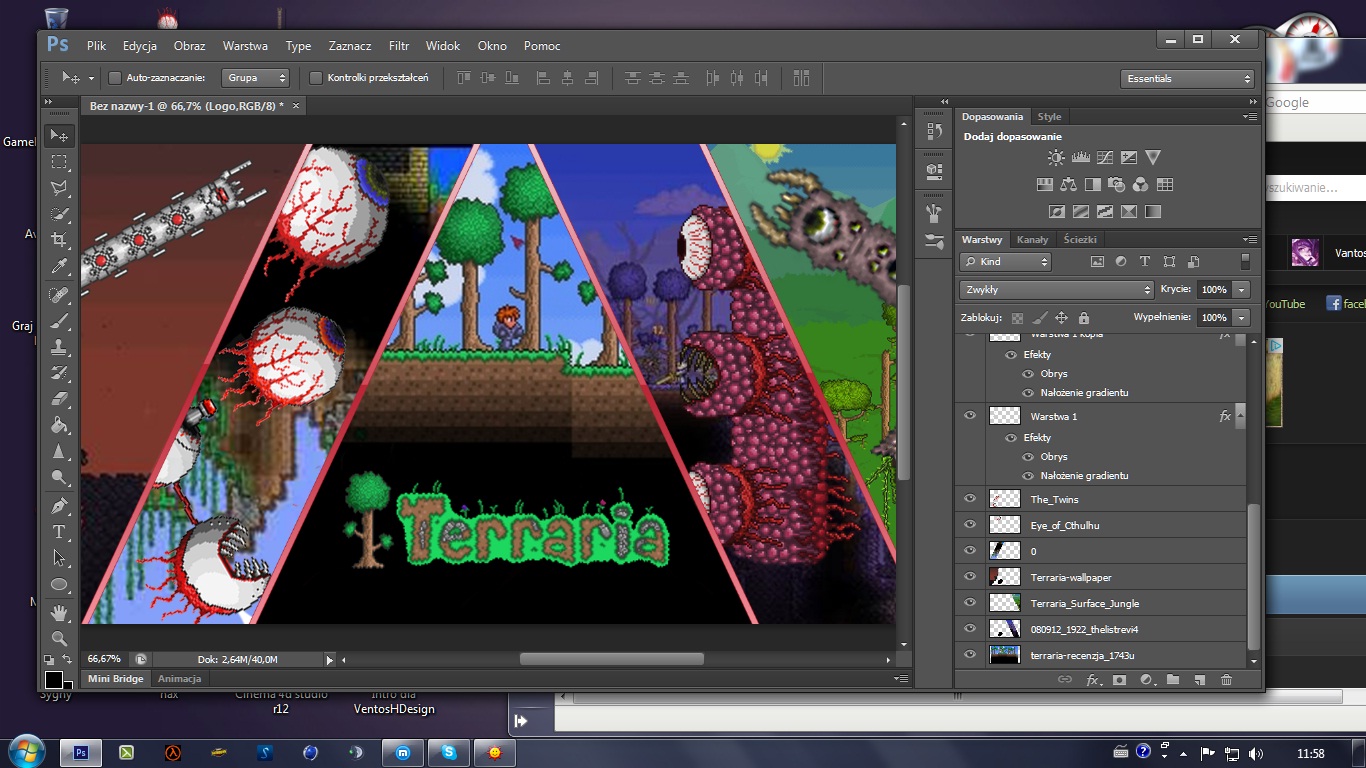The height and width of the screenshot is (768, 1366).
Task: Open the Essentials workspace dropdown
Action: (1188, 78)
